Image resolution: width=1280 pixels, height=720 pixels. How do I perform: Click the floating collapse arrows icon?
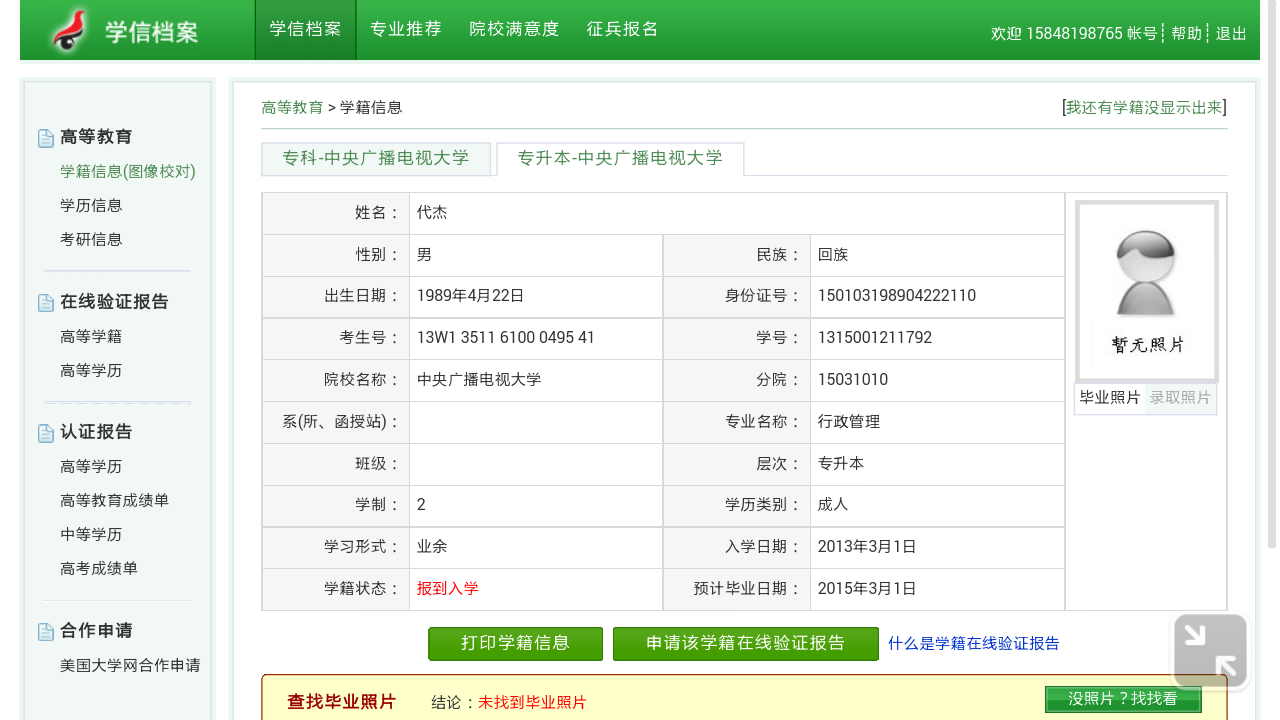coord(1210,651)
